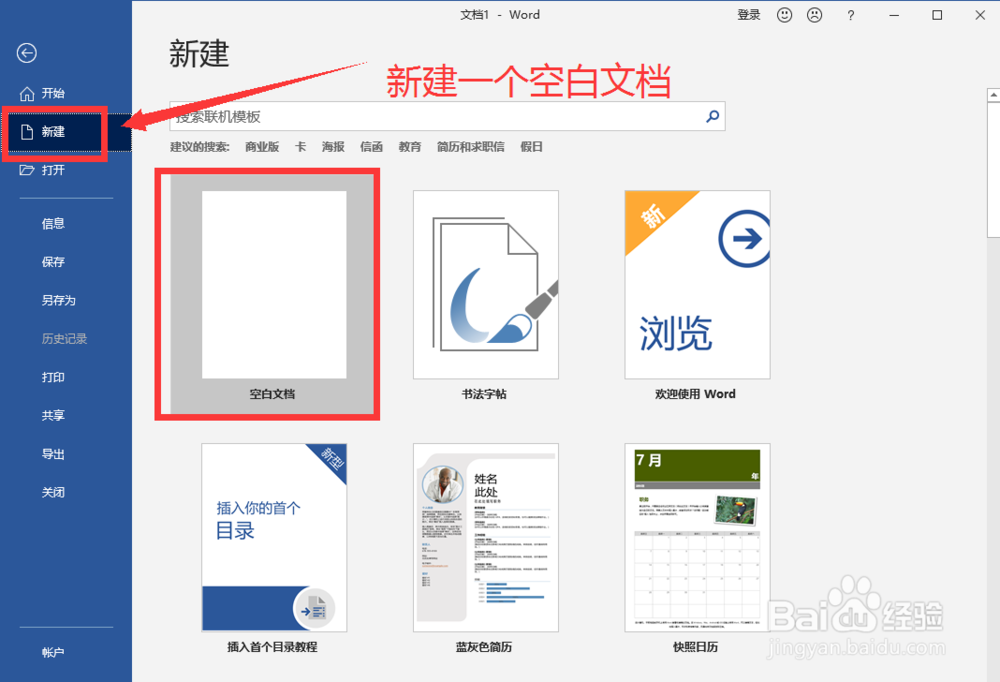Send a smile feedback face icon

pyautogui.click(x=784, y=15)
